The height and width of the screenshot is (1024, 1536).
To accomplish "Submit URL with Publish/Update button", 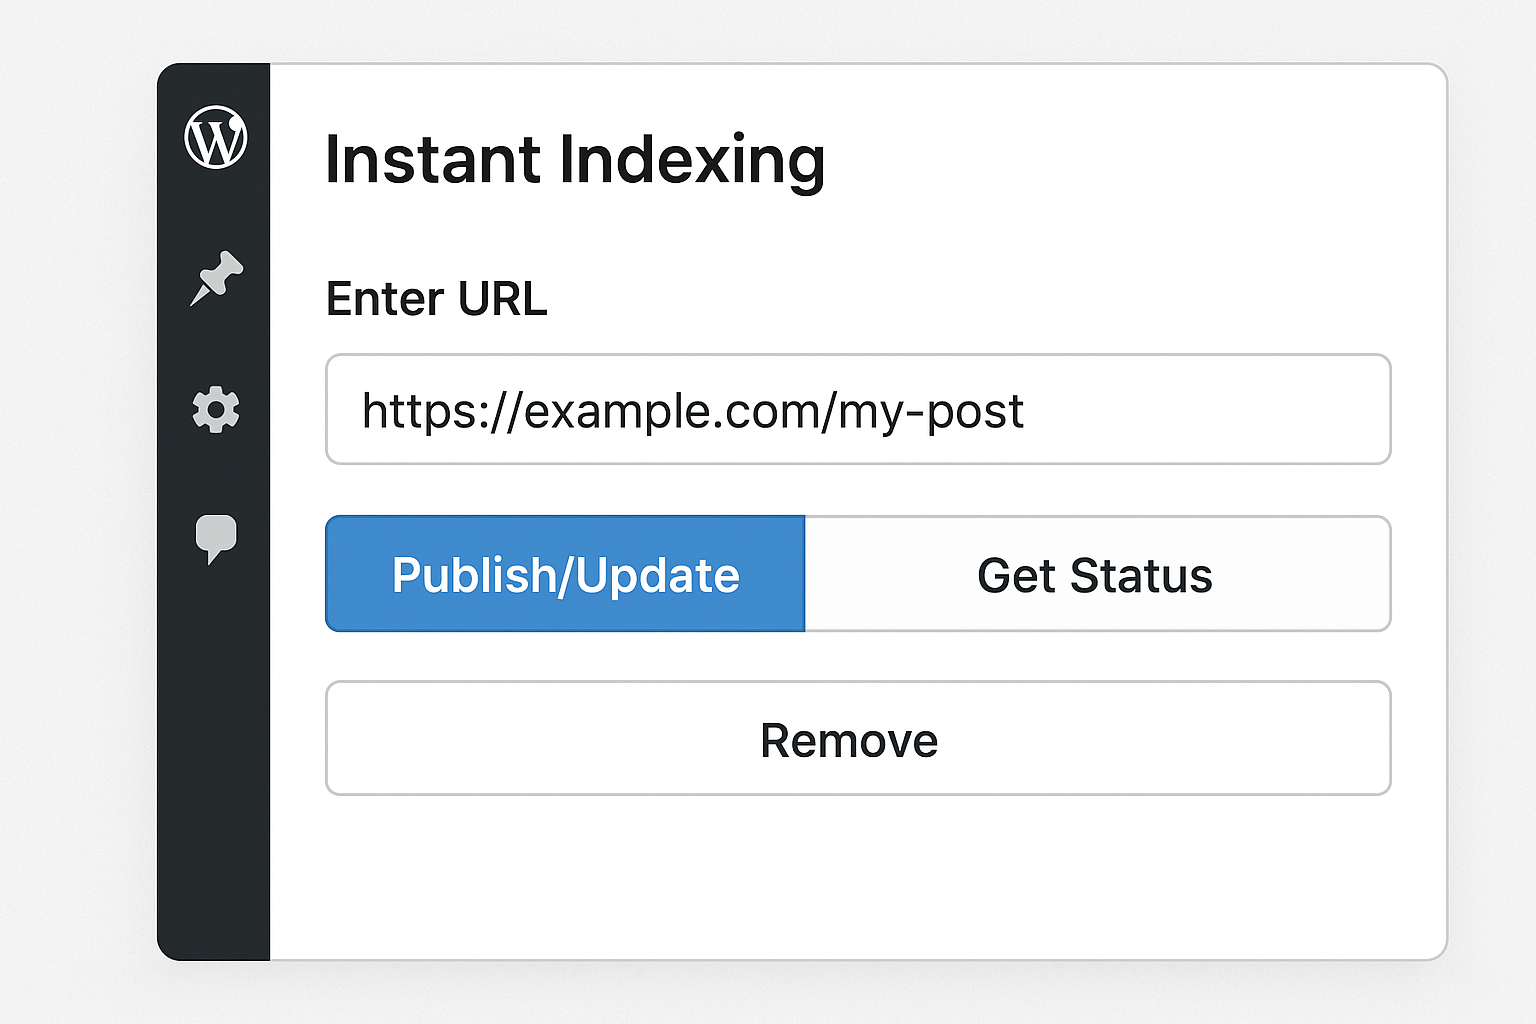I will click(x=565, y=574).
